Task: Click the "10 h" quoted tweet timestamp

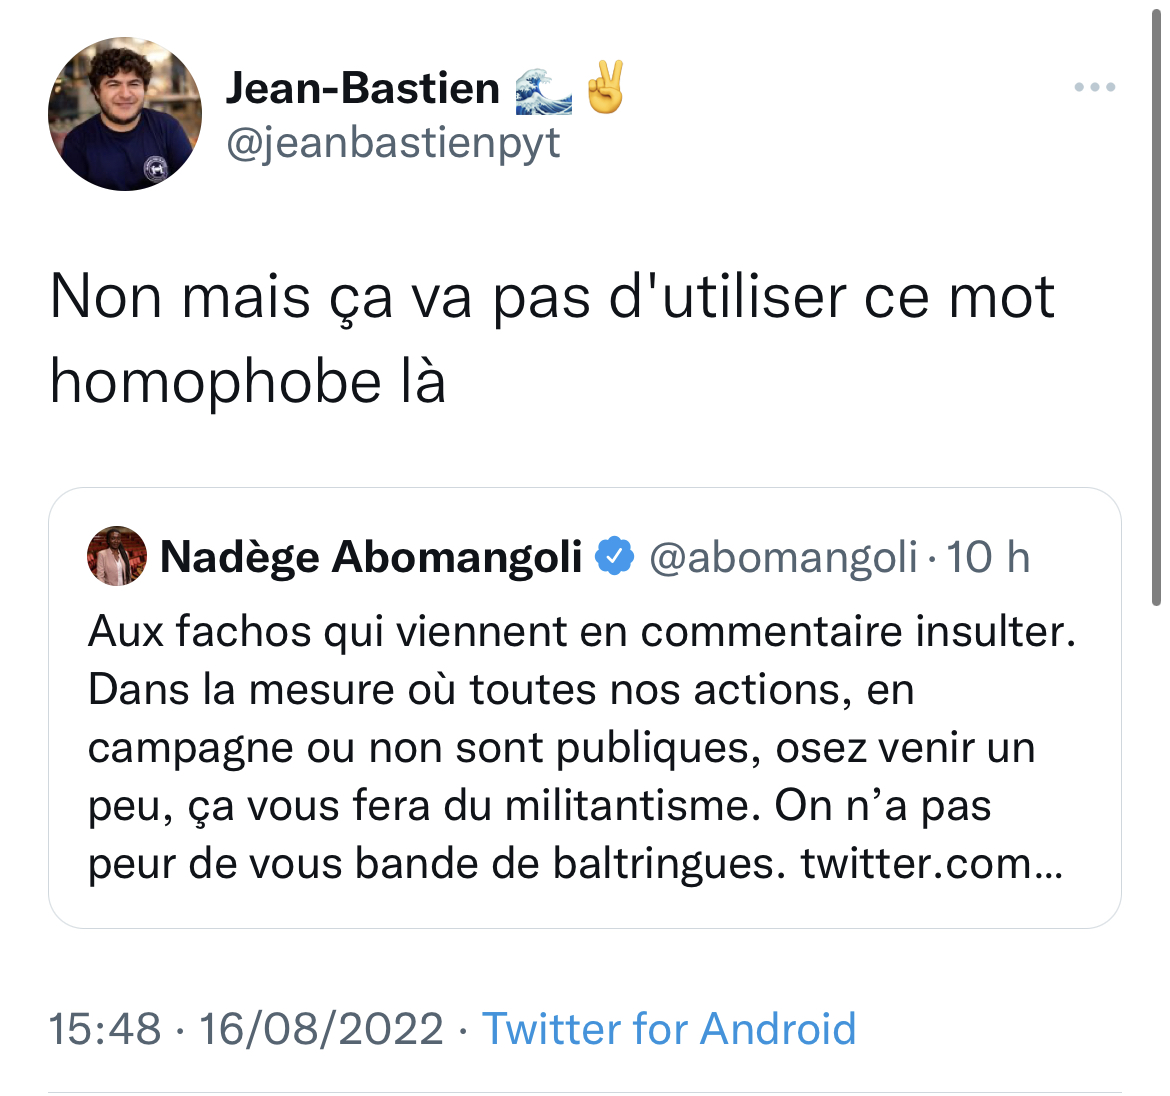Action: (x=988, y=557)
